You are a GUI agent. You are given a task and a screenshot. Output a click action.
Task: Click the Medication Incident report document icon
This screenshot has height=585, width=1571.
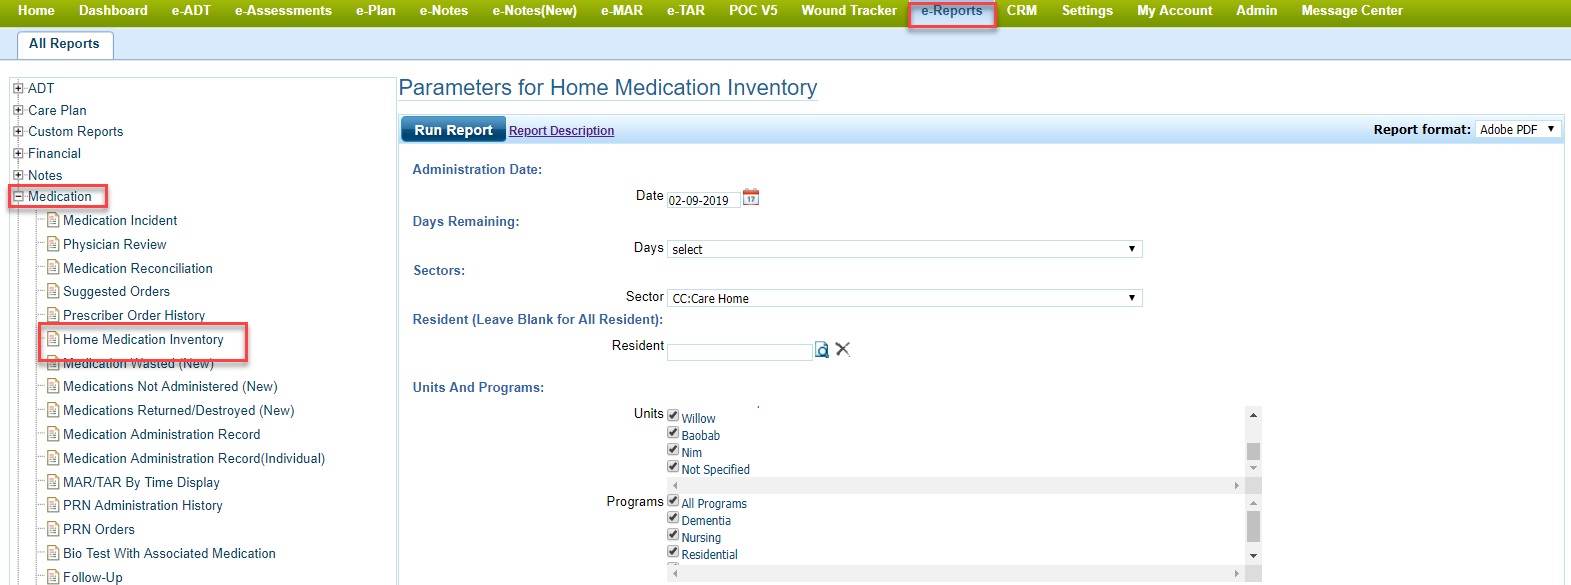pyautogui.click(x=53, y=220)
